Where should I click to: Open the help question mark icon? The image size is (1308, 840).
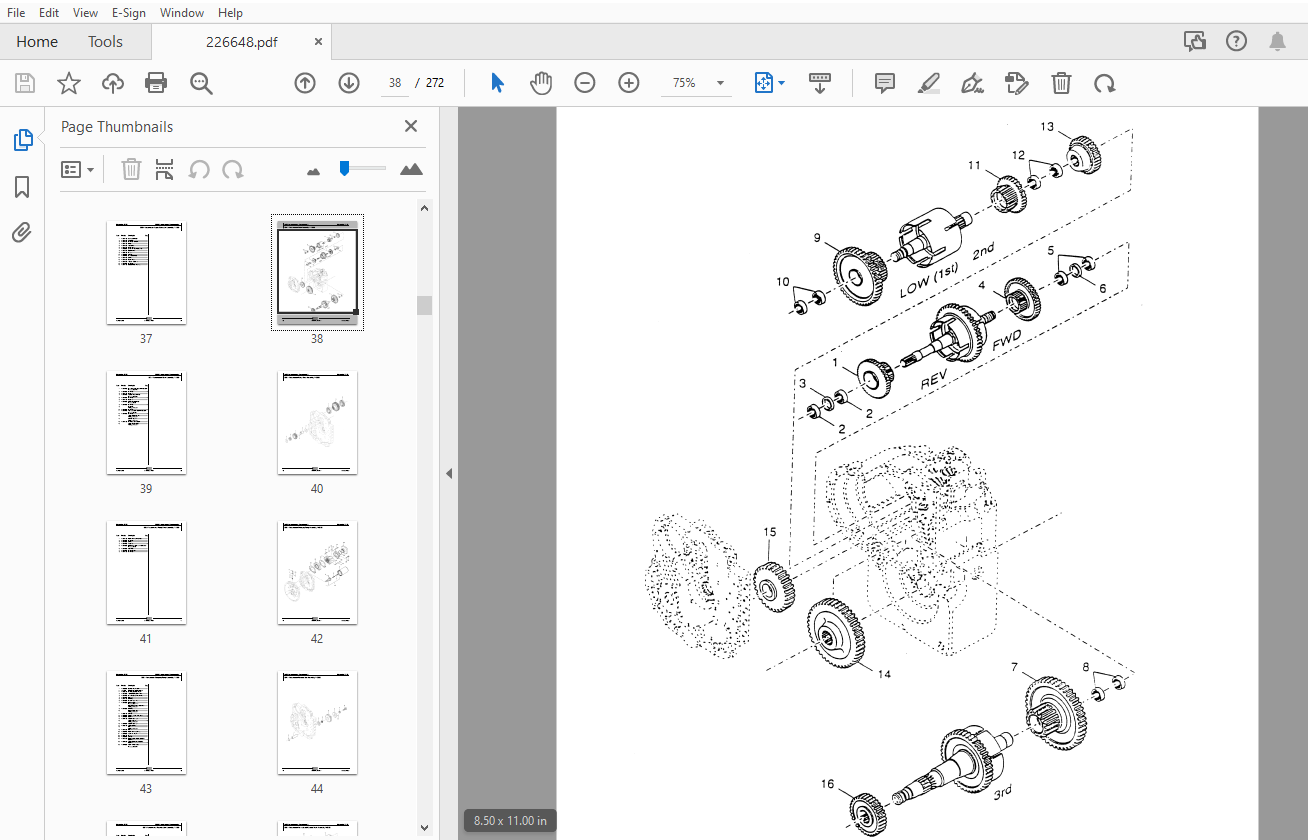tap(1236, 41)
